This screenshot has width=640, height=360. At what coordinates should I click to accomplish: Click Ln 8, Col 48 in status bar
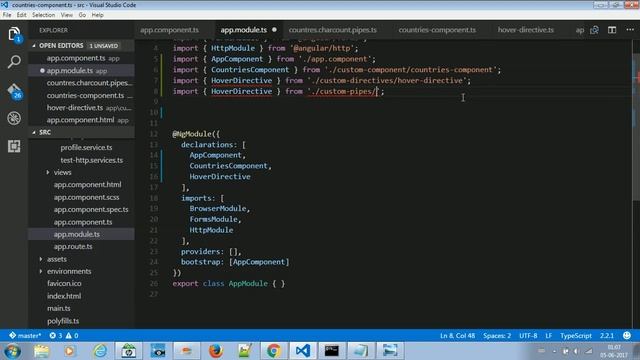(457, 336)
